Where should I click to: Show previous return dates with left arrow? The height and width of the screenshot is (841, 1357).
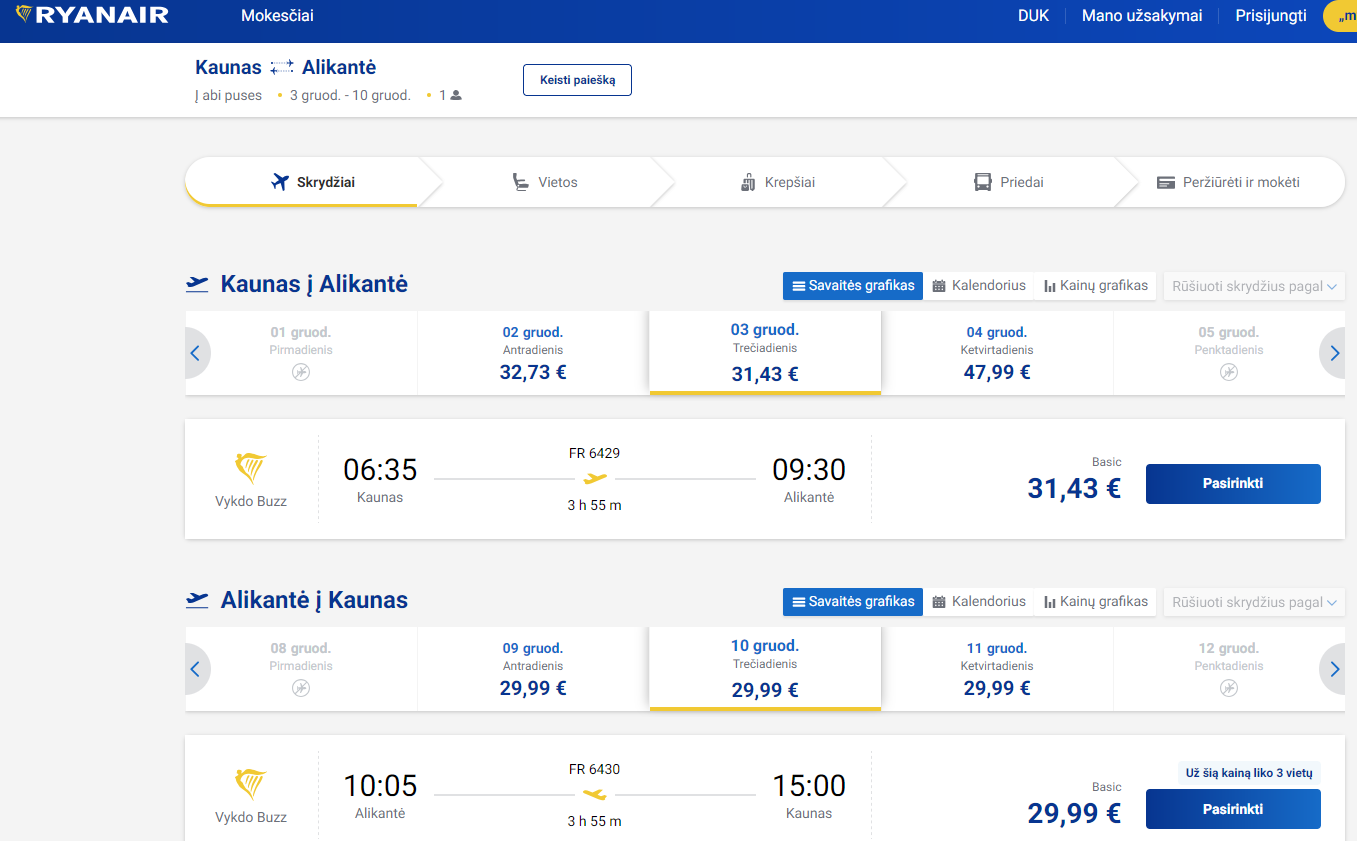click(x=196, y=669)
